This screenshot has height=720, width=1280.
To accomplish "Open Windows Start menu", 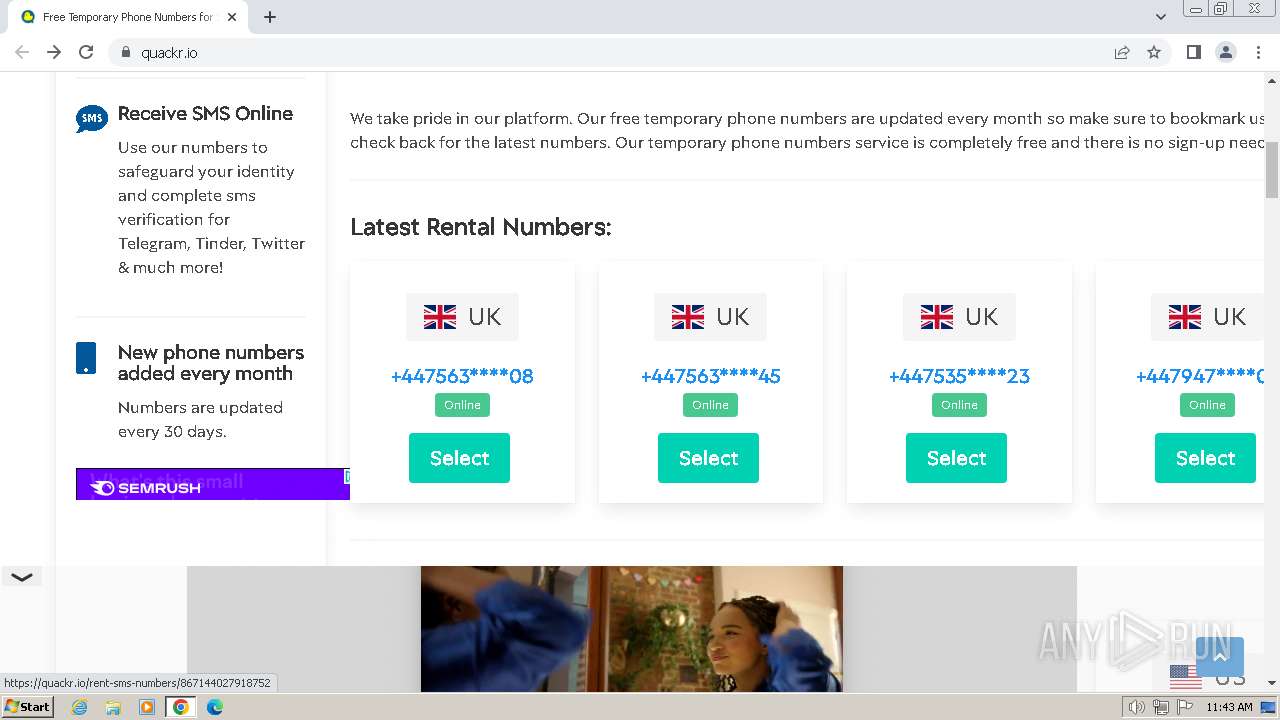I will [27, 707].
